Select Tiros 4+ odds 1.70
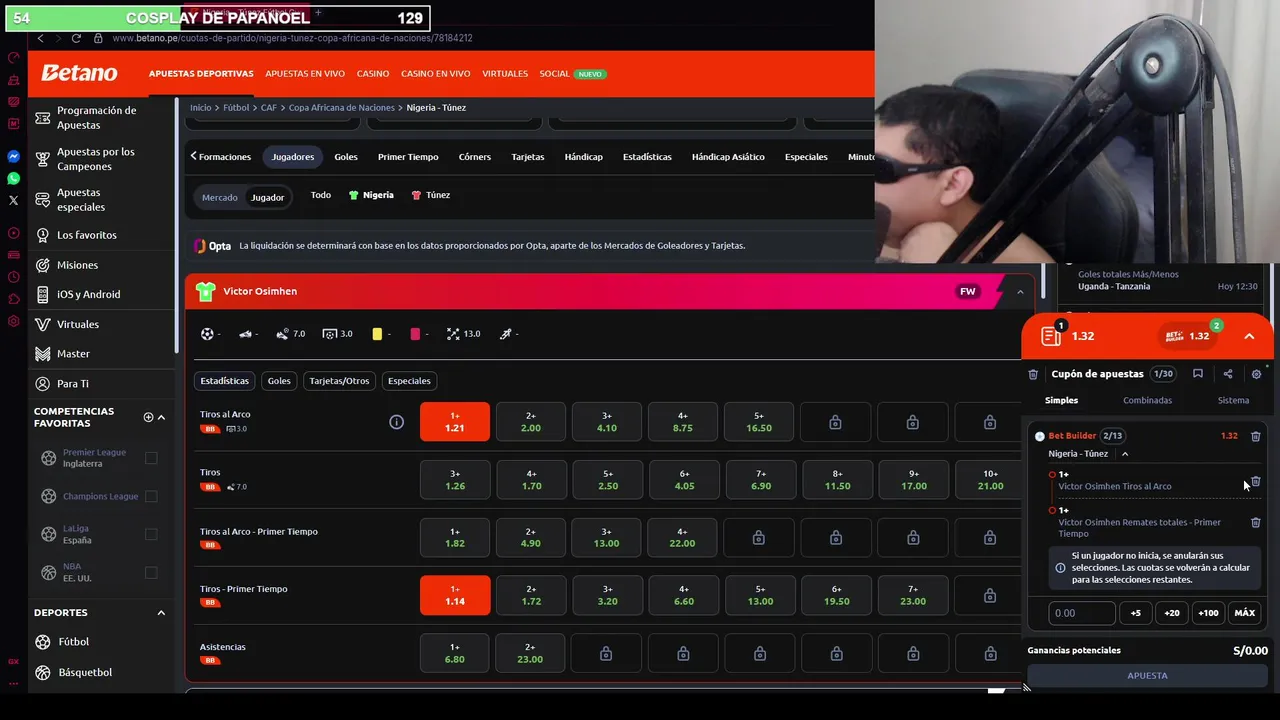 (531, 480)
